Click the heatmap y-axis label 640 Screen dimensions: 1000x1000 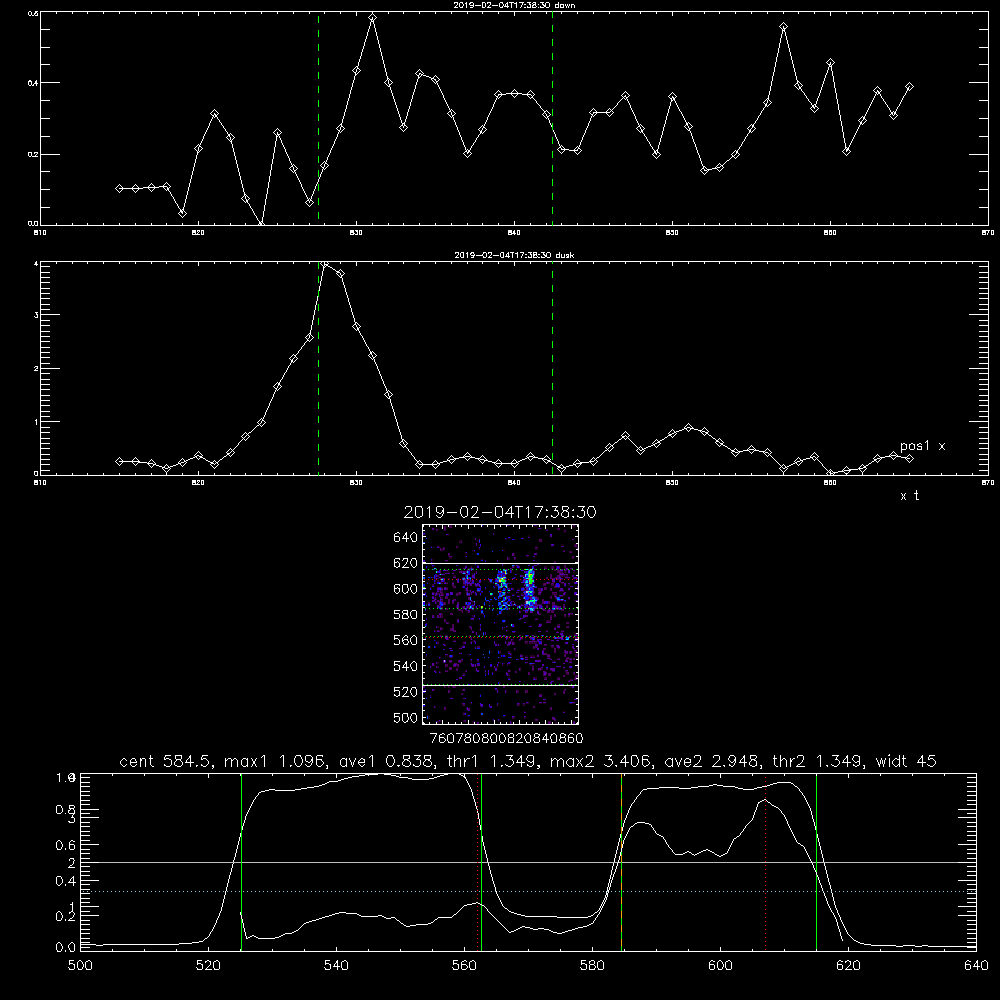(406, 538)
